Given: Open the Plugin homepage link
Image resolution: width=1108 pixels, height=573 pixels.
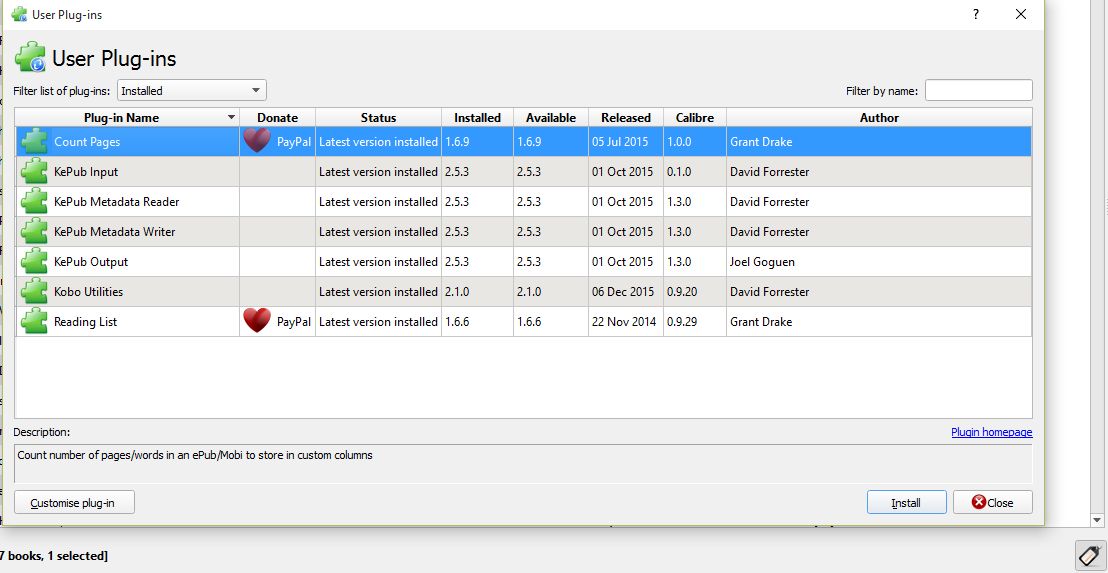Looking at the screenshot, I should (991, 432).
